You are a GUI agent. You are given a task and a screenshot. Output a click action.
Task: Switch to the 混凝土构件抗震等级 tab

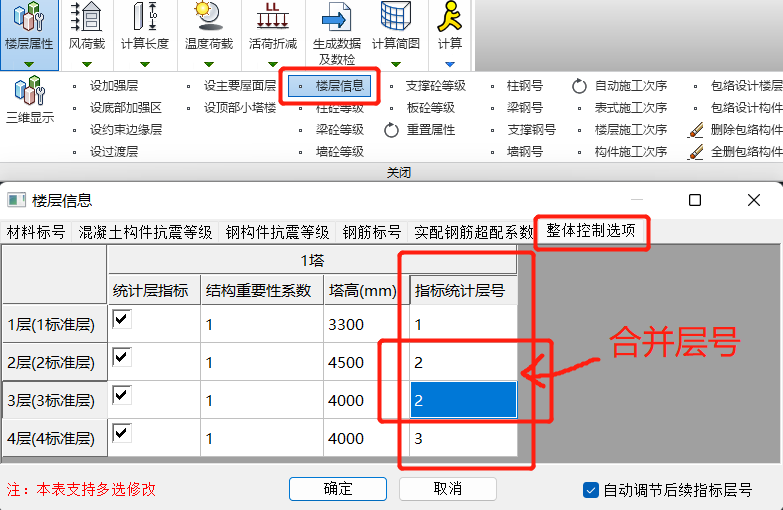pyautogui.click(x=145, y=232)
